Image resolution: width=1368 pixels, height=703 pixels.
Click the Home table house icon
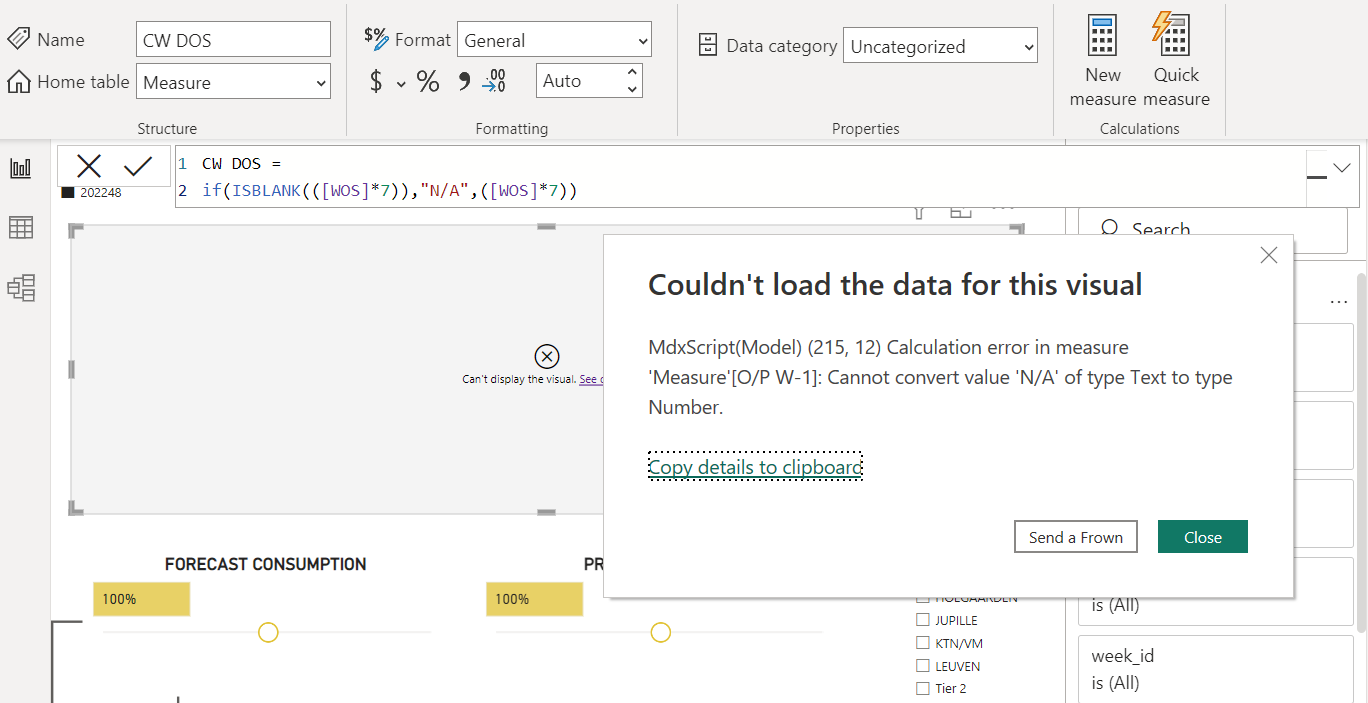click(x=18, y=82)
